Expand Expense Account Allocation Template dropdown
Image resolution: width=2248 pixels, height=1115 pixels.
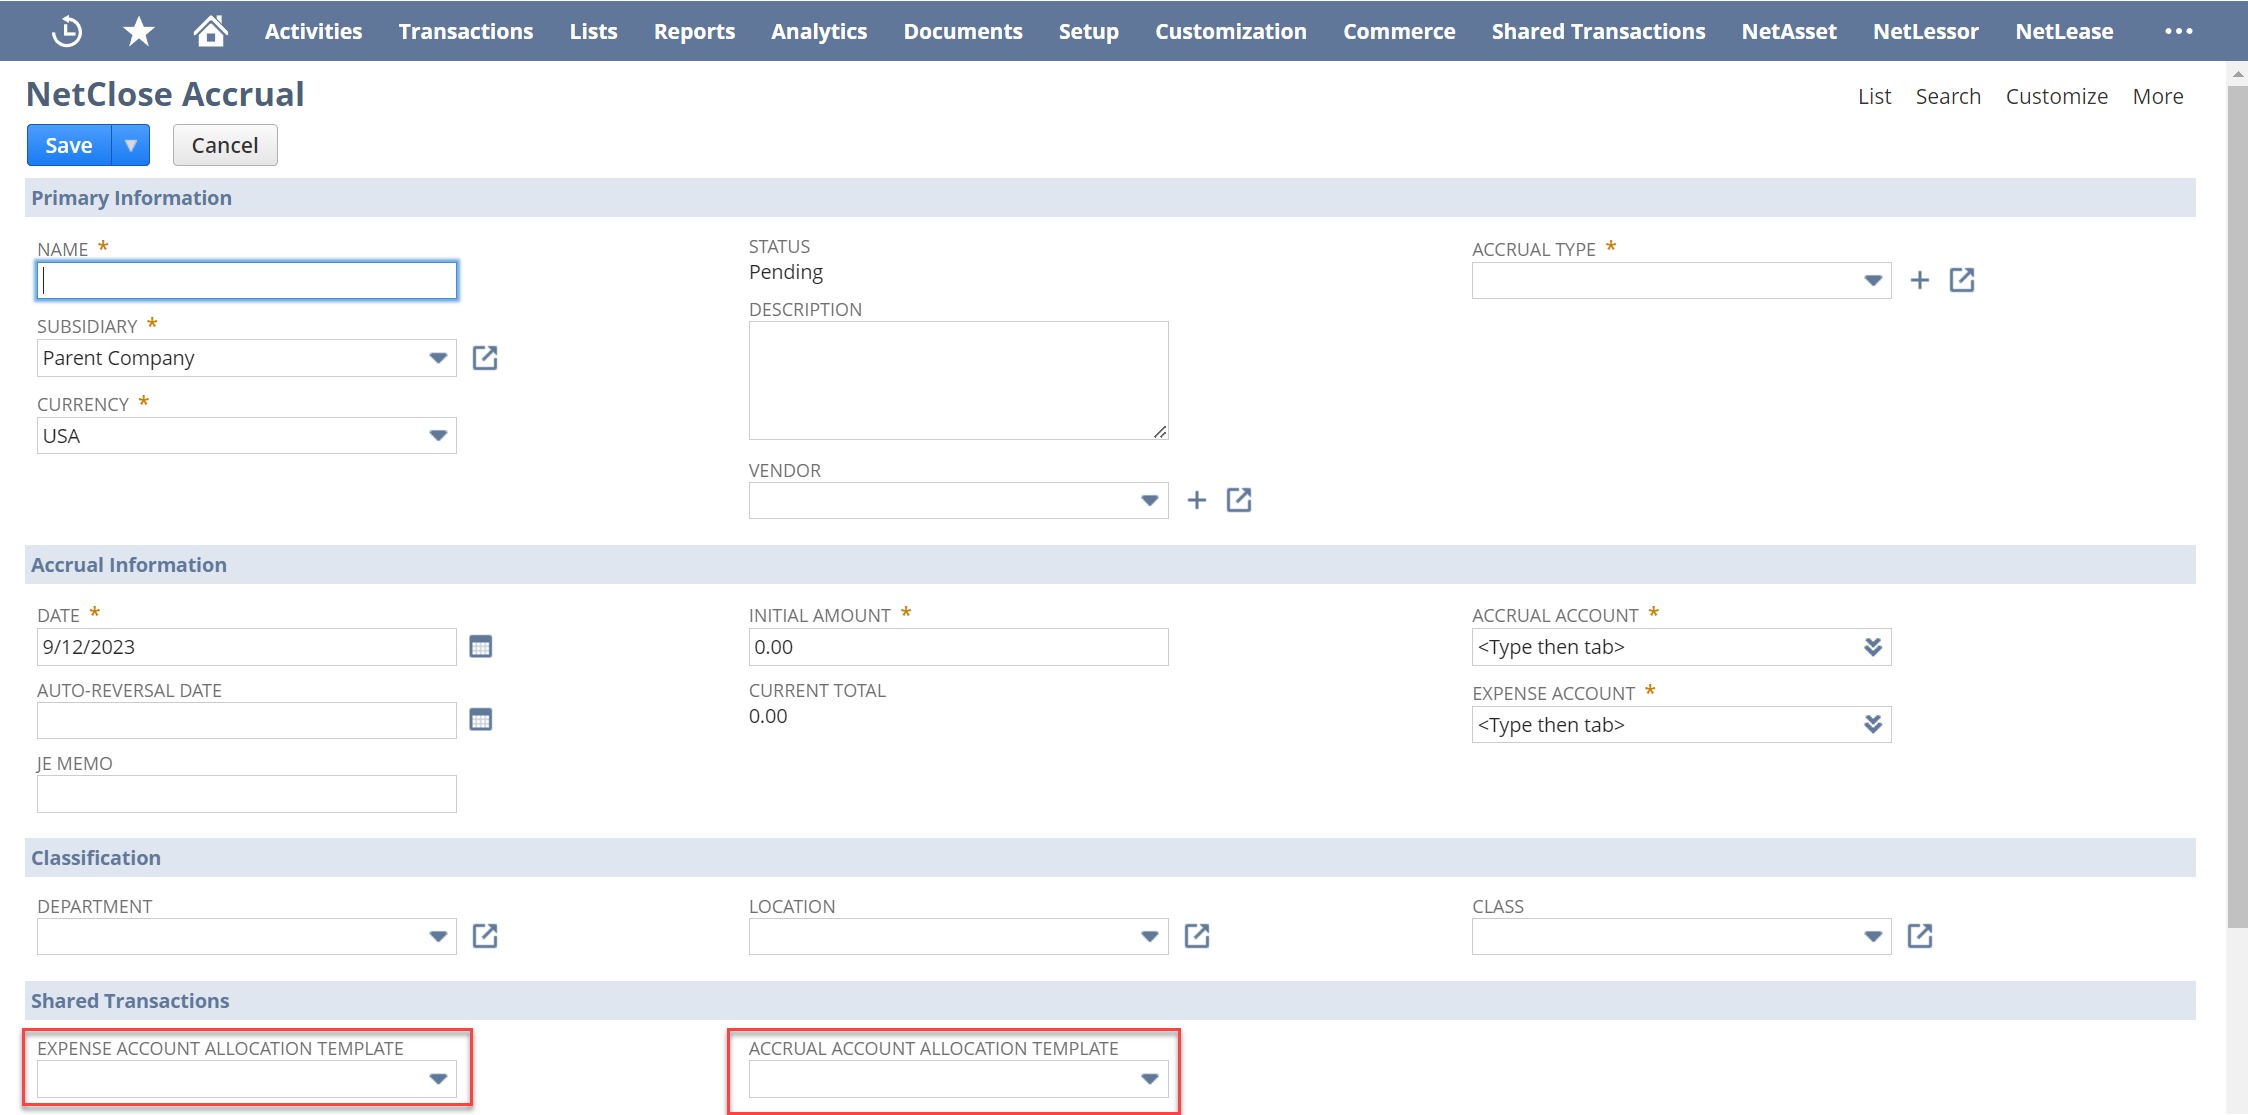pos(438,1079)
